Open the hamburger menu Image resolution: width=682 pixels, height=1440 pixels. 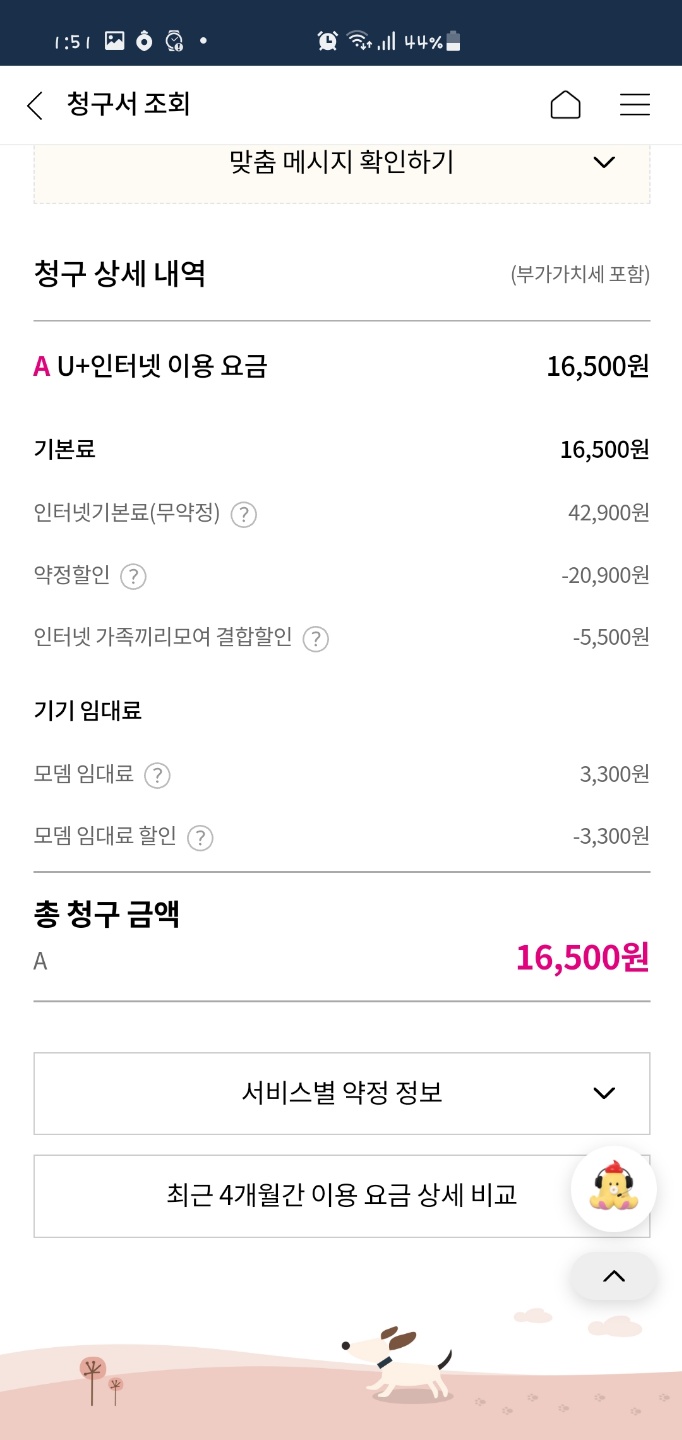tap(635, 105)
